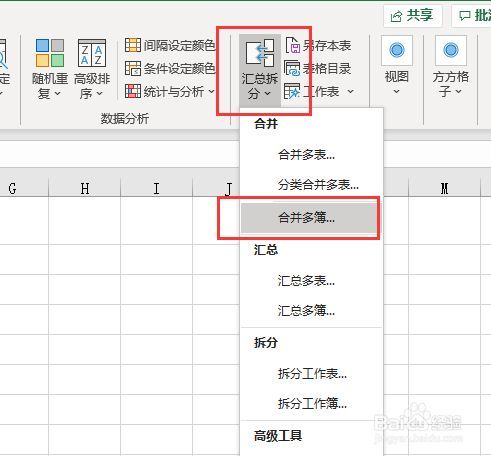Select 汇总多表... menu item
Viewport: 491px width, 456px height.
tap(312, 281)
